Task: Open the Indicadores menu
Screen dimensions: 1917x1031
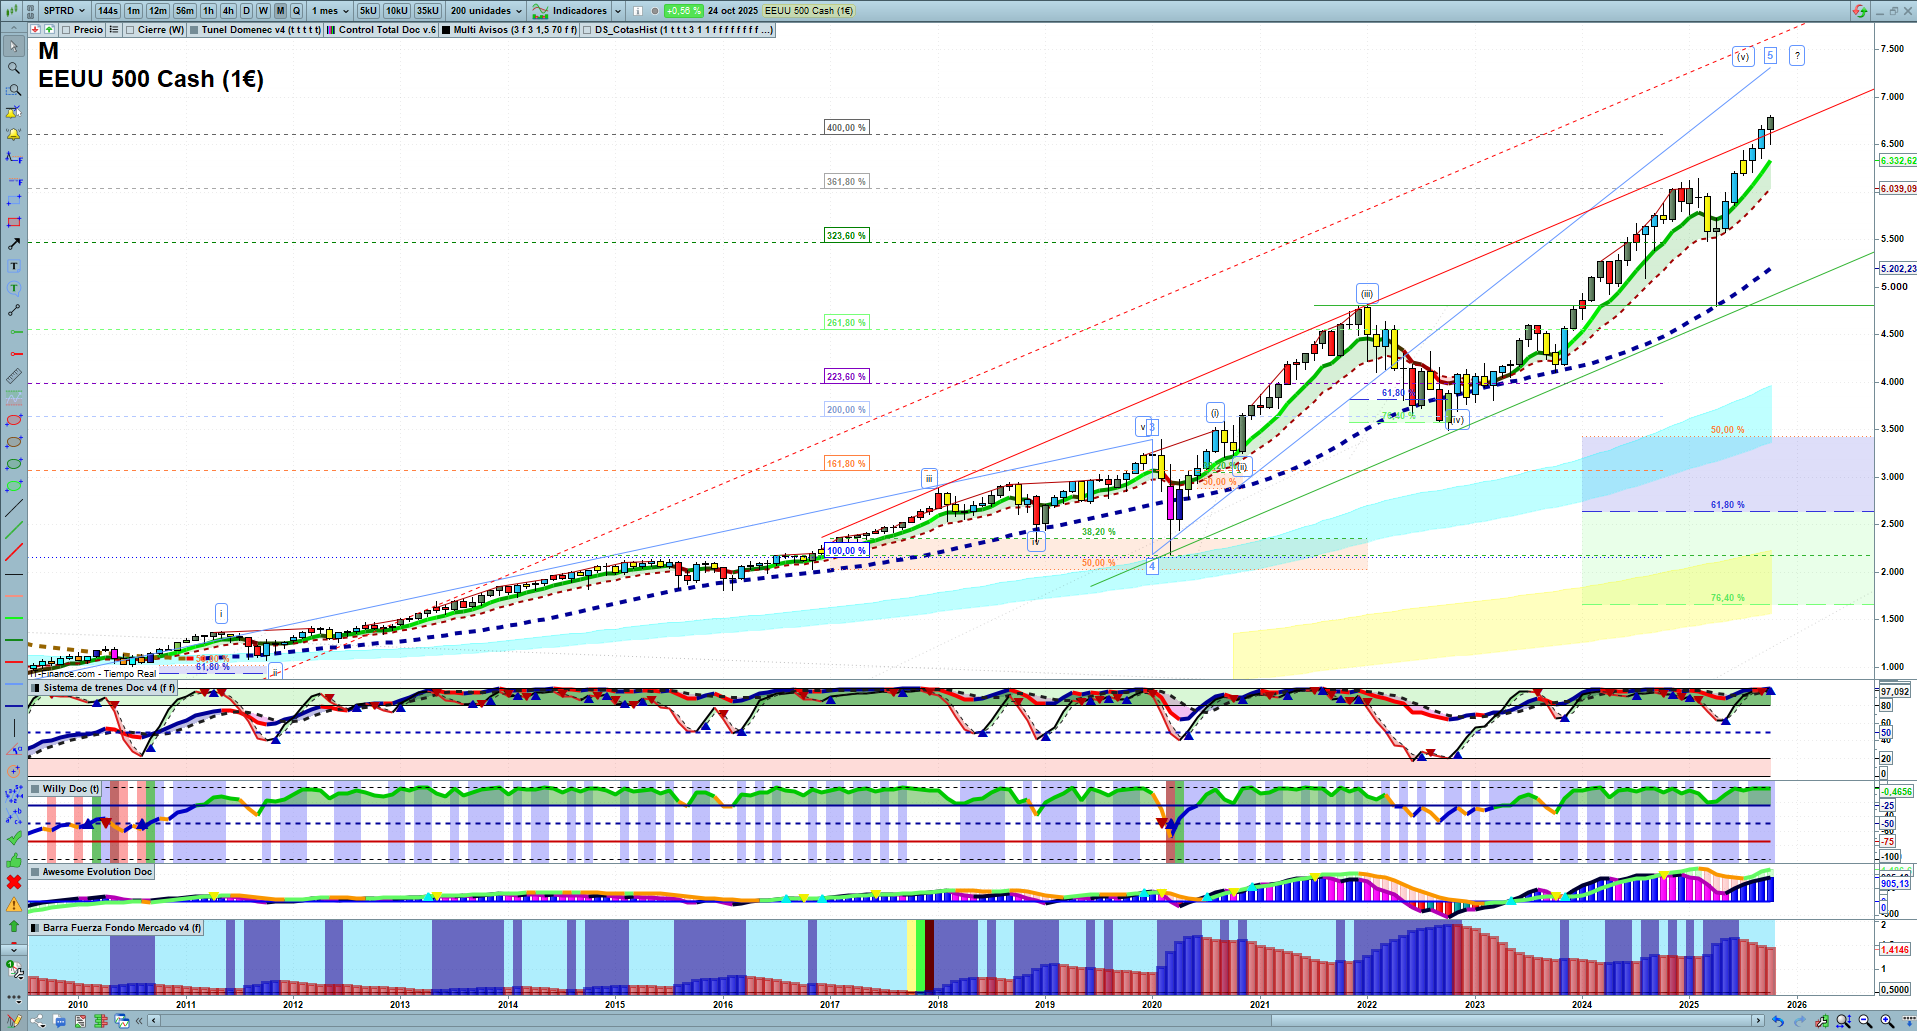Action: pos(579,11)
